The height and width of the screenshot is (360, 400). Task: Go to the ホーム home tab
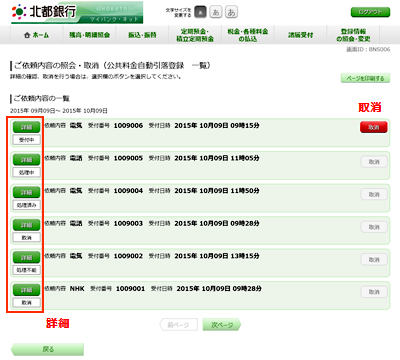coord(37,35)
